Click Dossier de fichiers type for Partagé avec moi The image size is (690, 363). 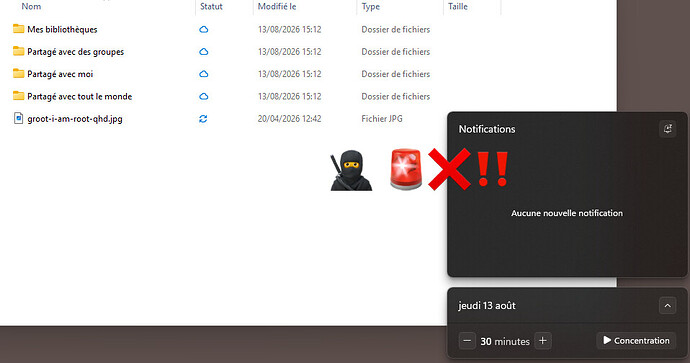click(396, 74)
